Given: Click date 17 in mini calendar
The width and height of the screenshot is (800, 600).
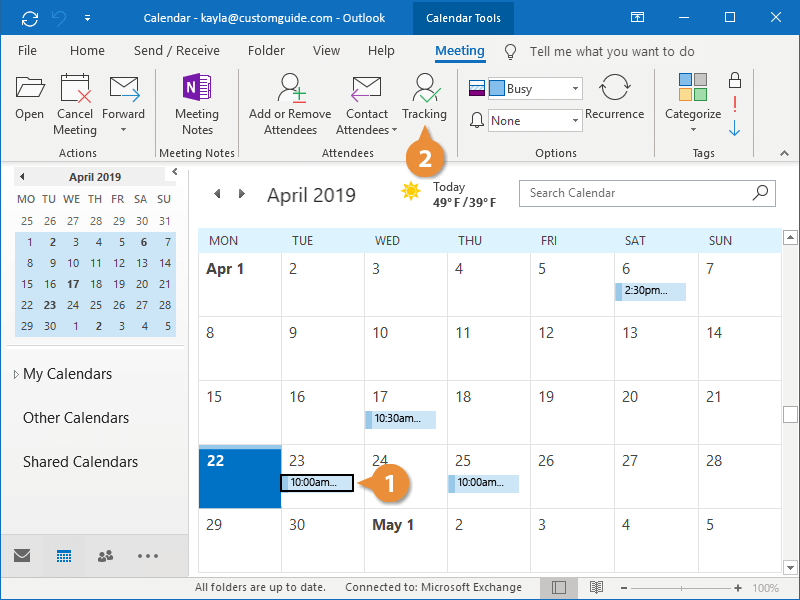Looking at the screenshot, I should pos(73,284).
